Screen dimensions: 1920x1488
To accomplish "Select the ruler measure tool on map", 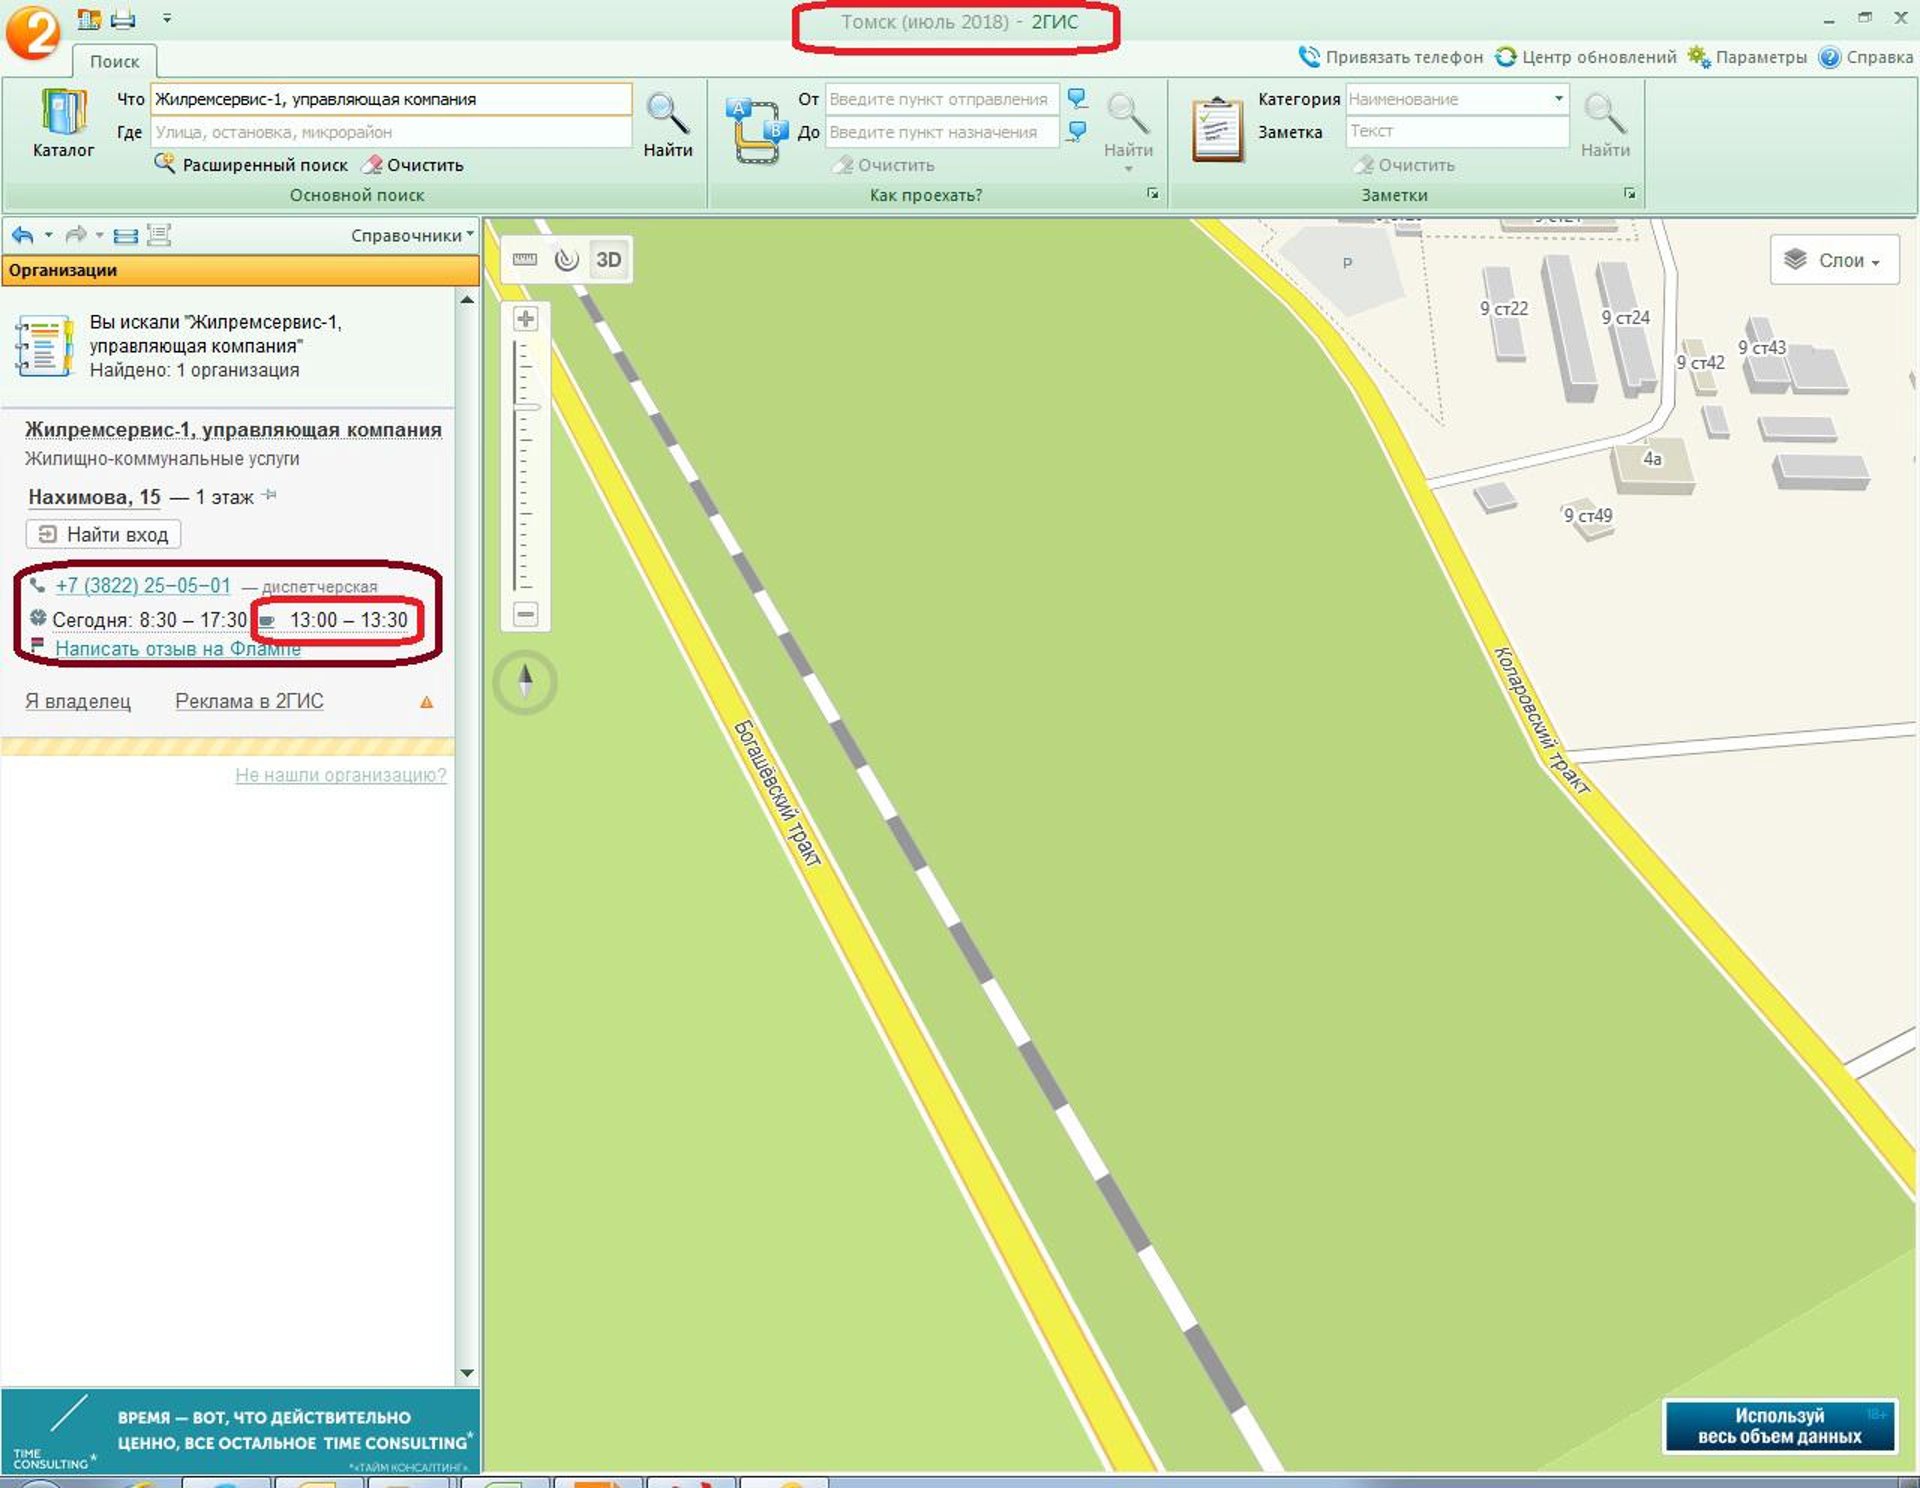I will (525, 260).
